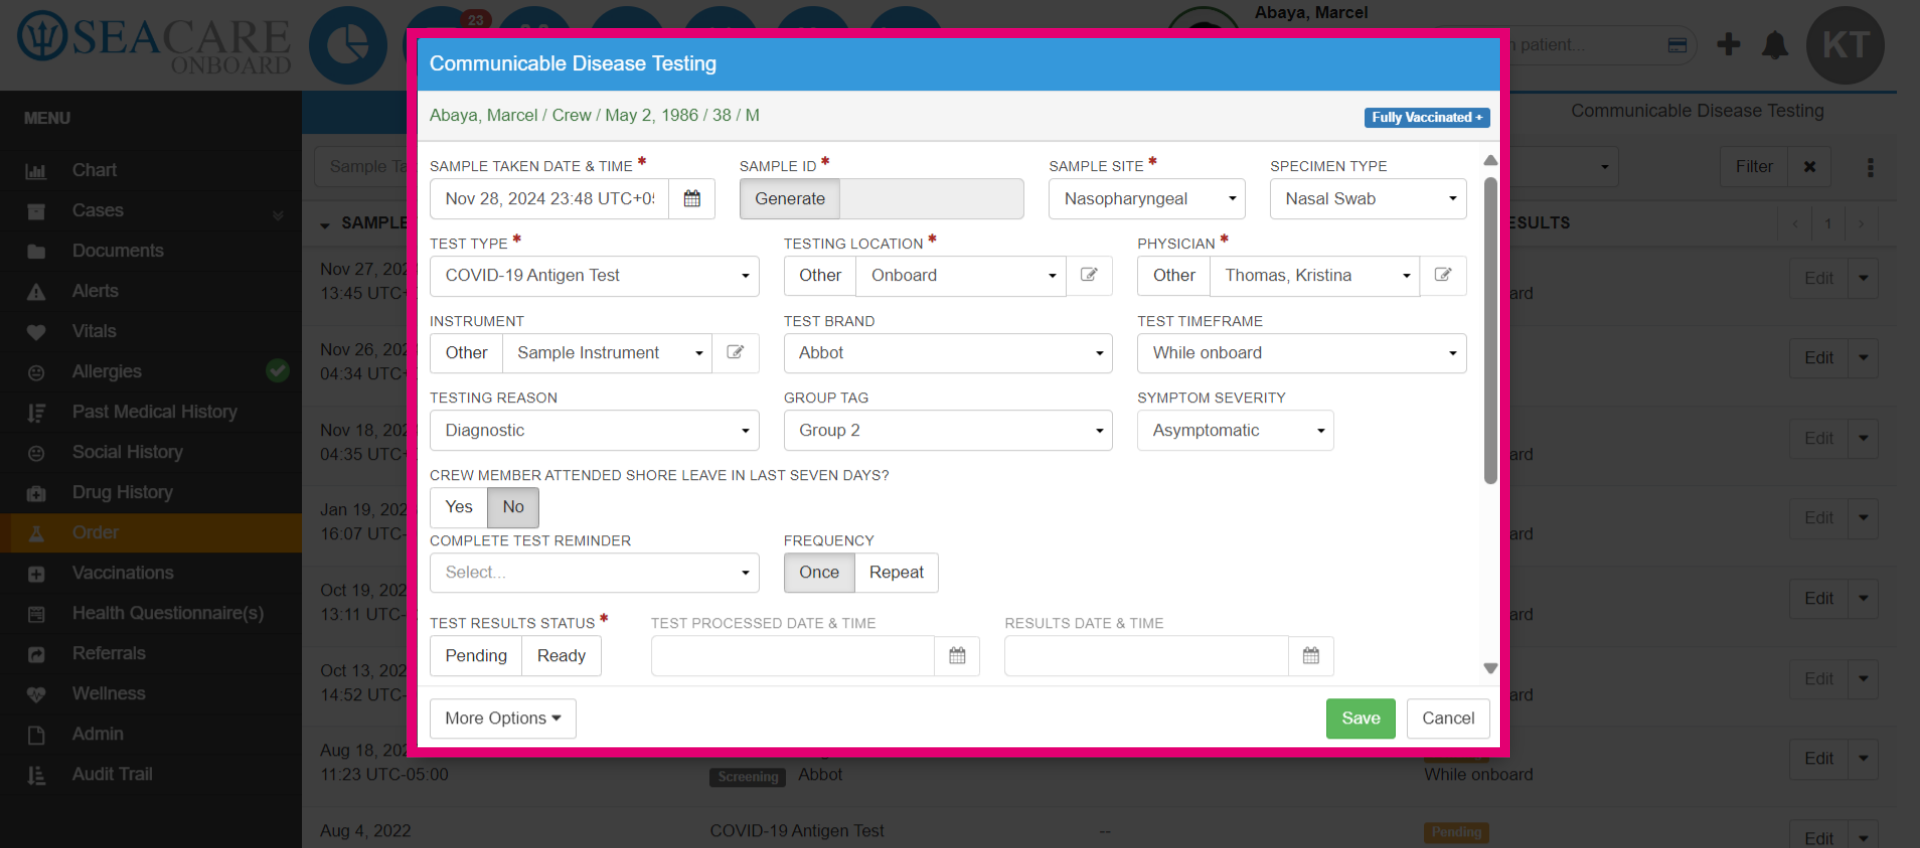The height and width of the screenshot is (848, 1920).
Task: Open Admin in the sidebar
Action: (151, 734)
